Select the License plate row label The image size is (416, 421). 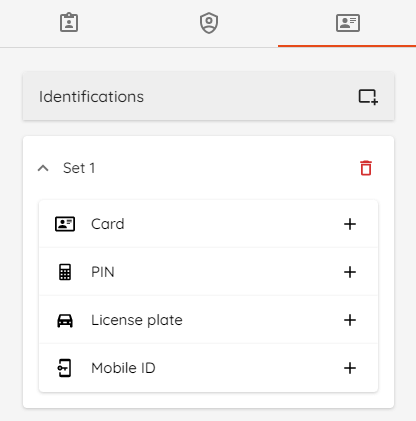pyautogui.click(x=137, y=320)
